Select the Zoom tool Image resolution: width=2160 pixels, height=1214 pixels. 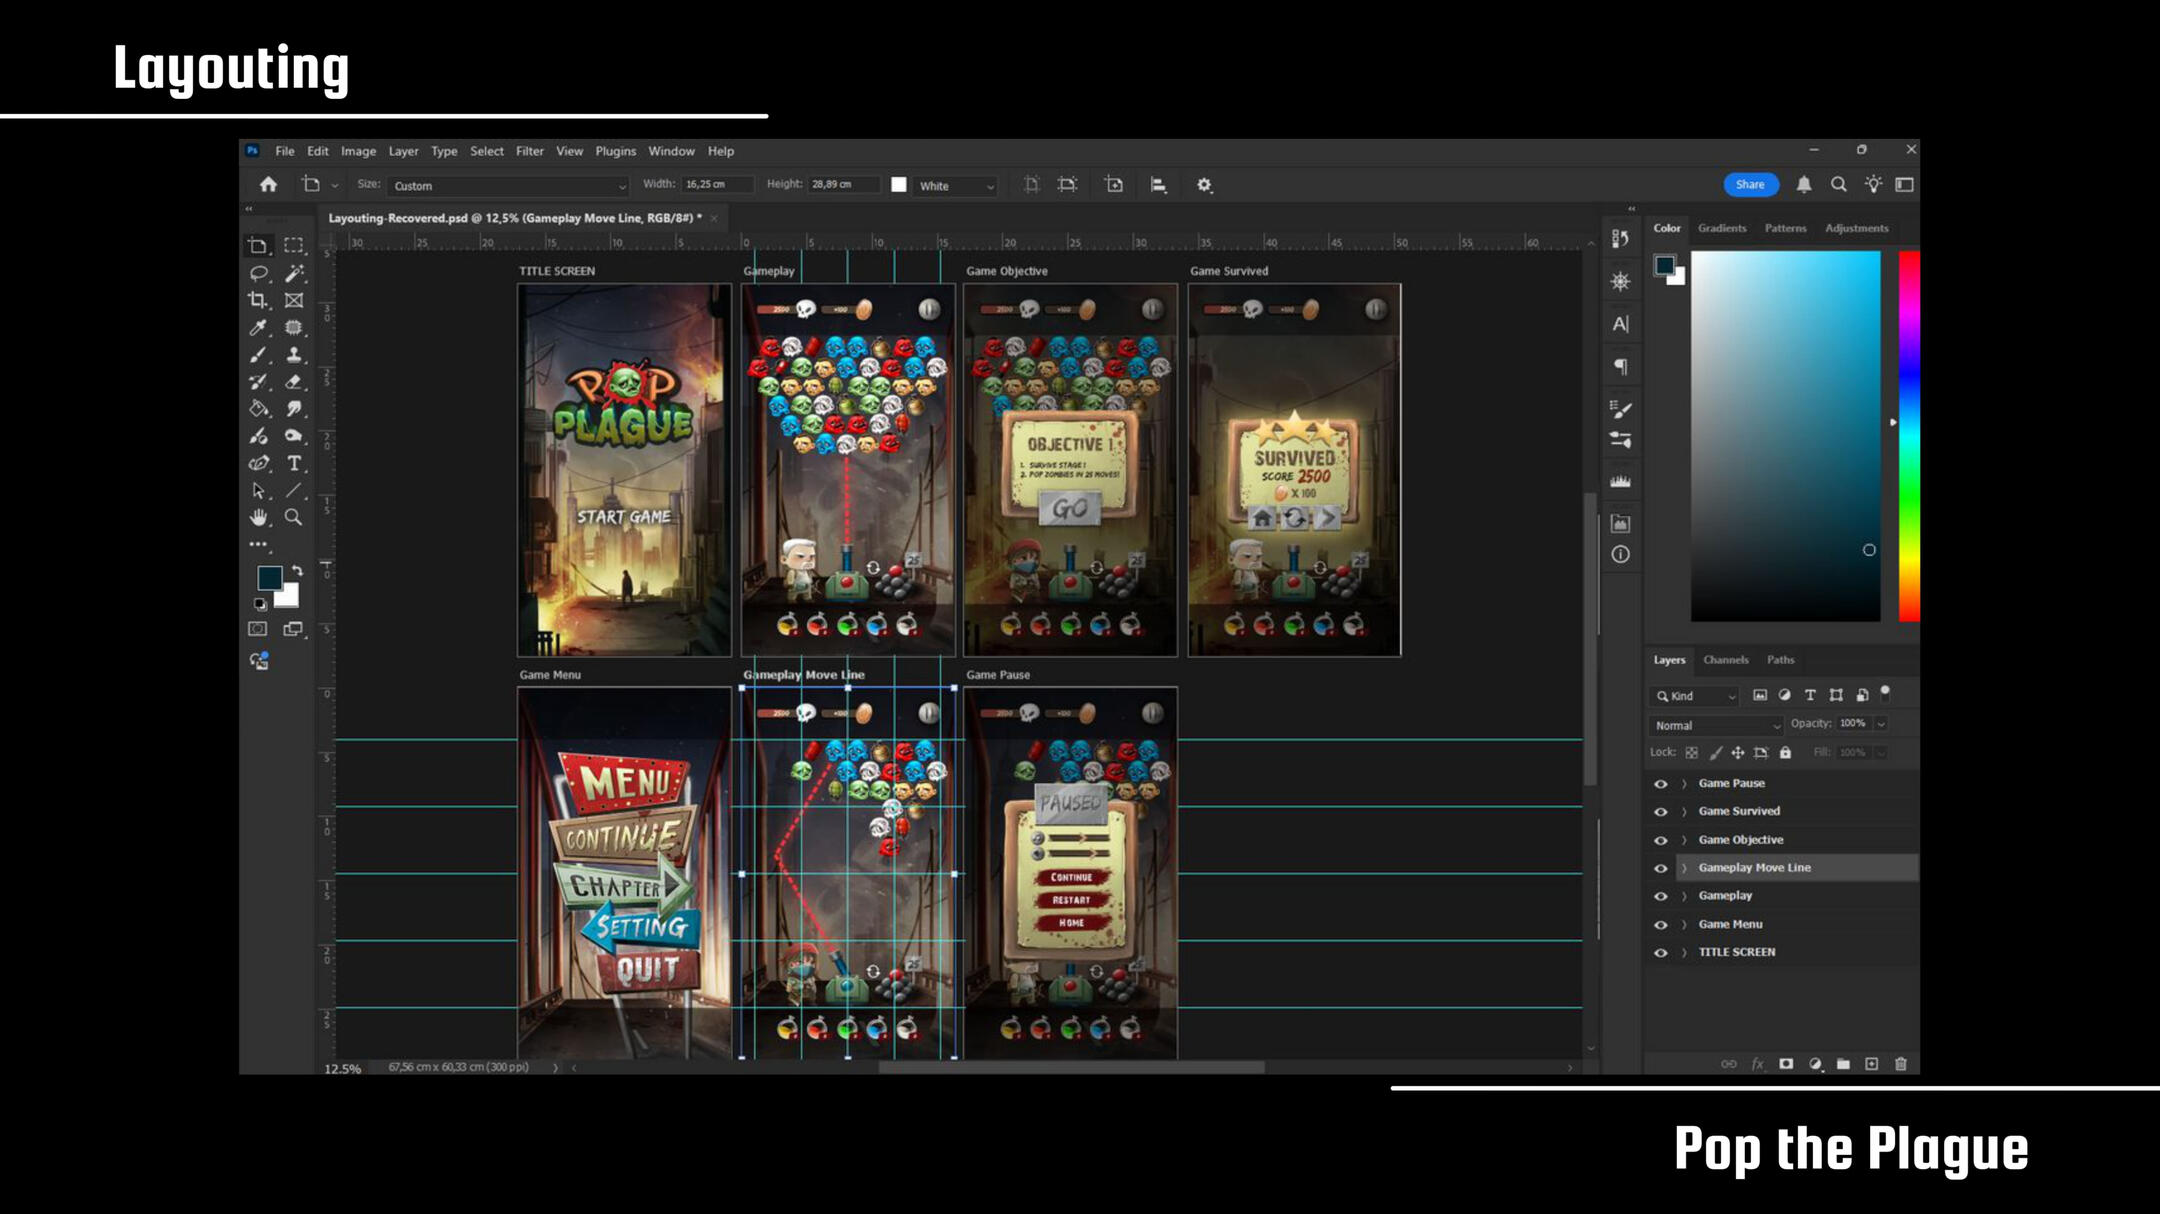[x=293, y=517]
